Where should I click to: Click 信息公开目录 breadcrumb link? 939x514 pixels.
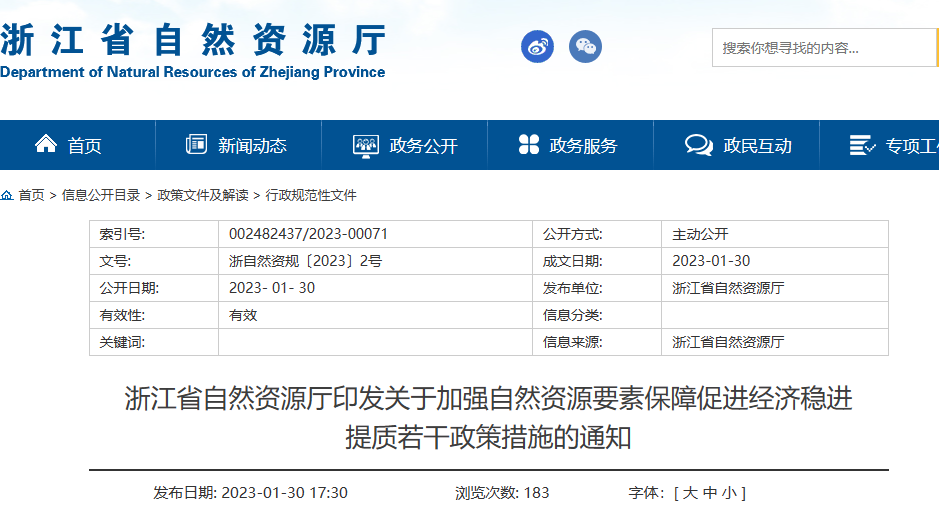point(101,195)
